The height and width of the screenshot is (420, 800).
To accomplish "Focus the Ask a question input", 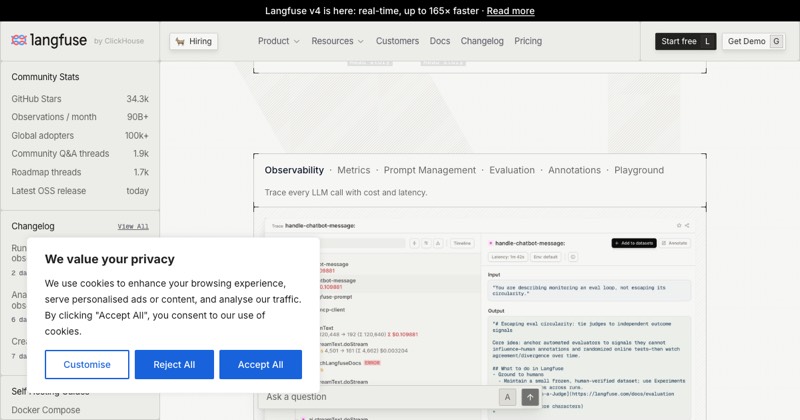I will coord(378,397).
